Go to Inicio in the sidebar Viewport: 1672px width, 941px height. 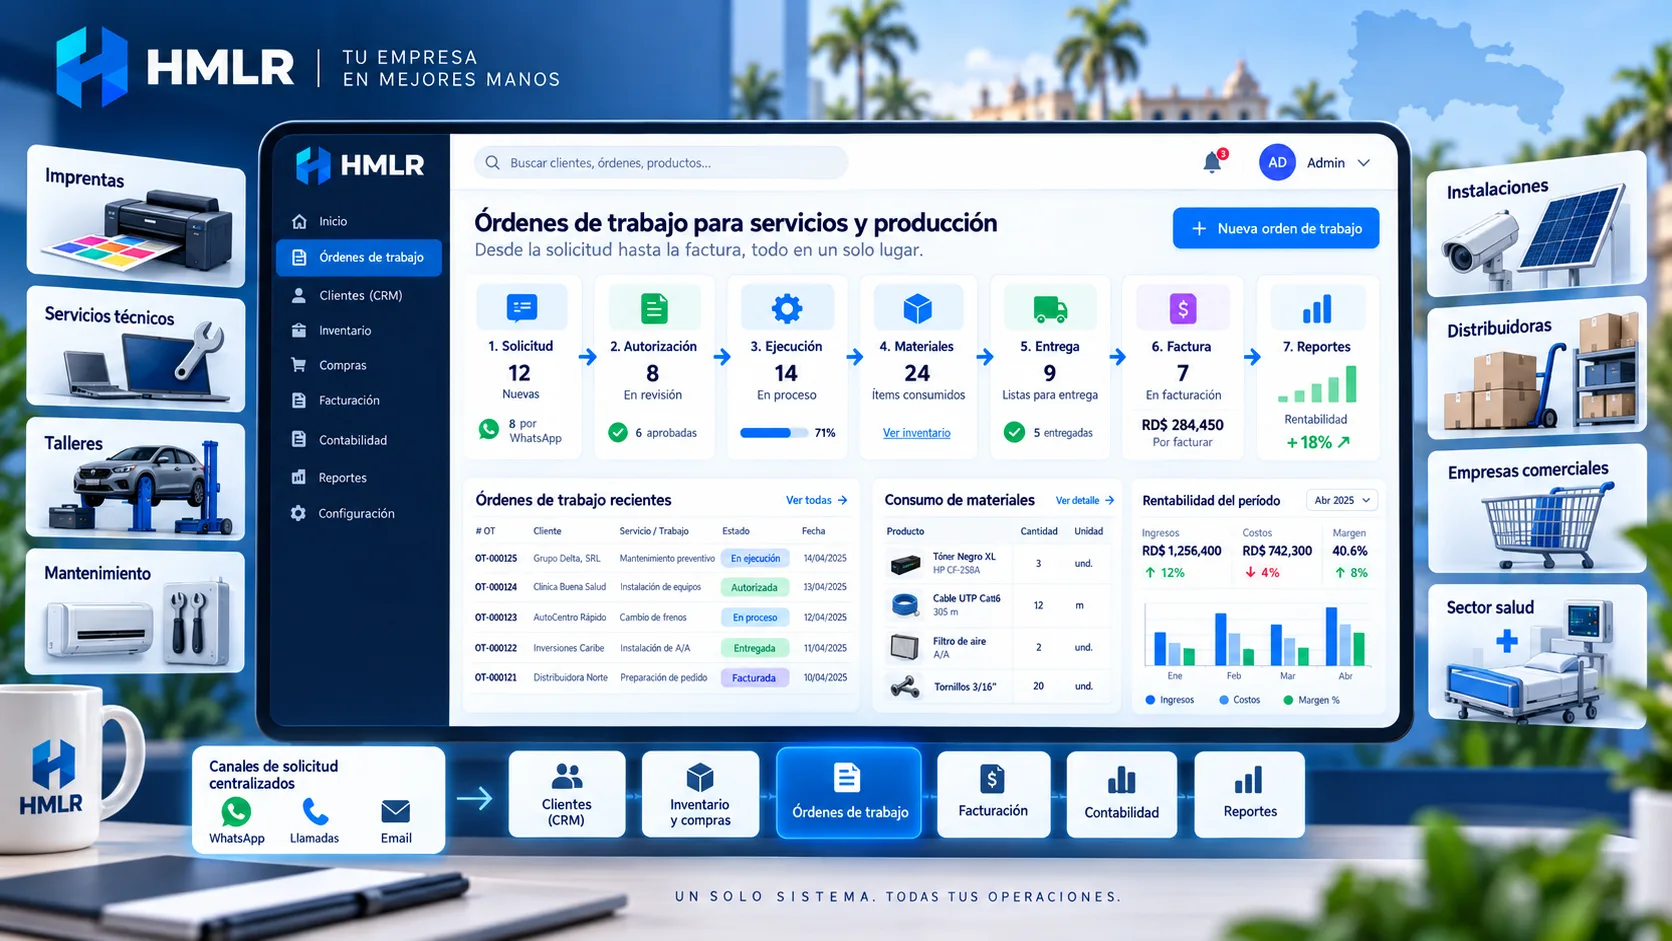333,221
